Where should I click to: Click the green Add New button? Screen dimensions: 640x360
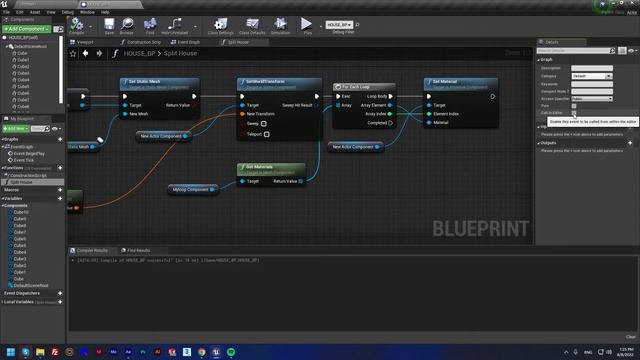pos(16,129)
